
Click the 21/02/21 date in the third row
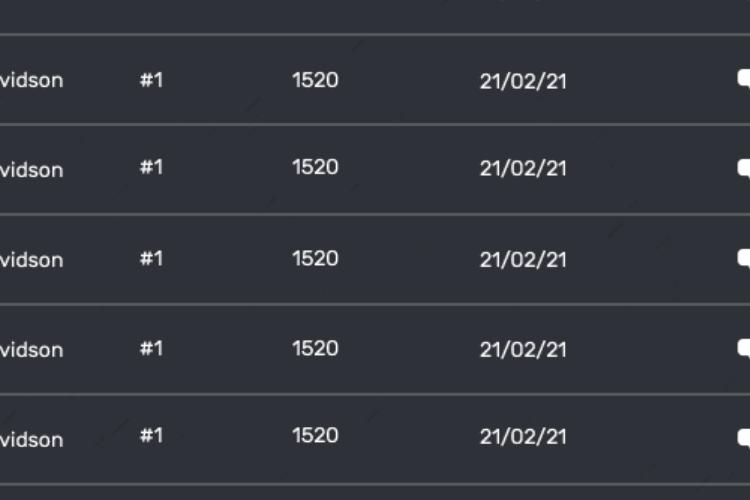click(x=523, y=260)
